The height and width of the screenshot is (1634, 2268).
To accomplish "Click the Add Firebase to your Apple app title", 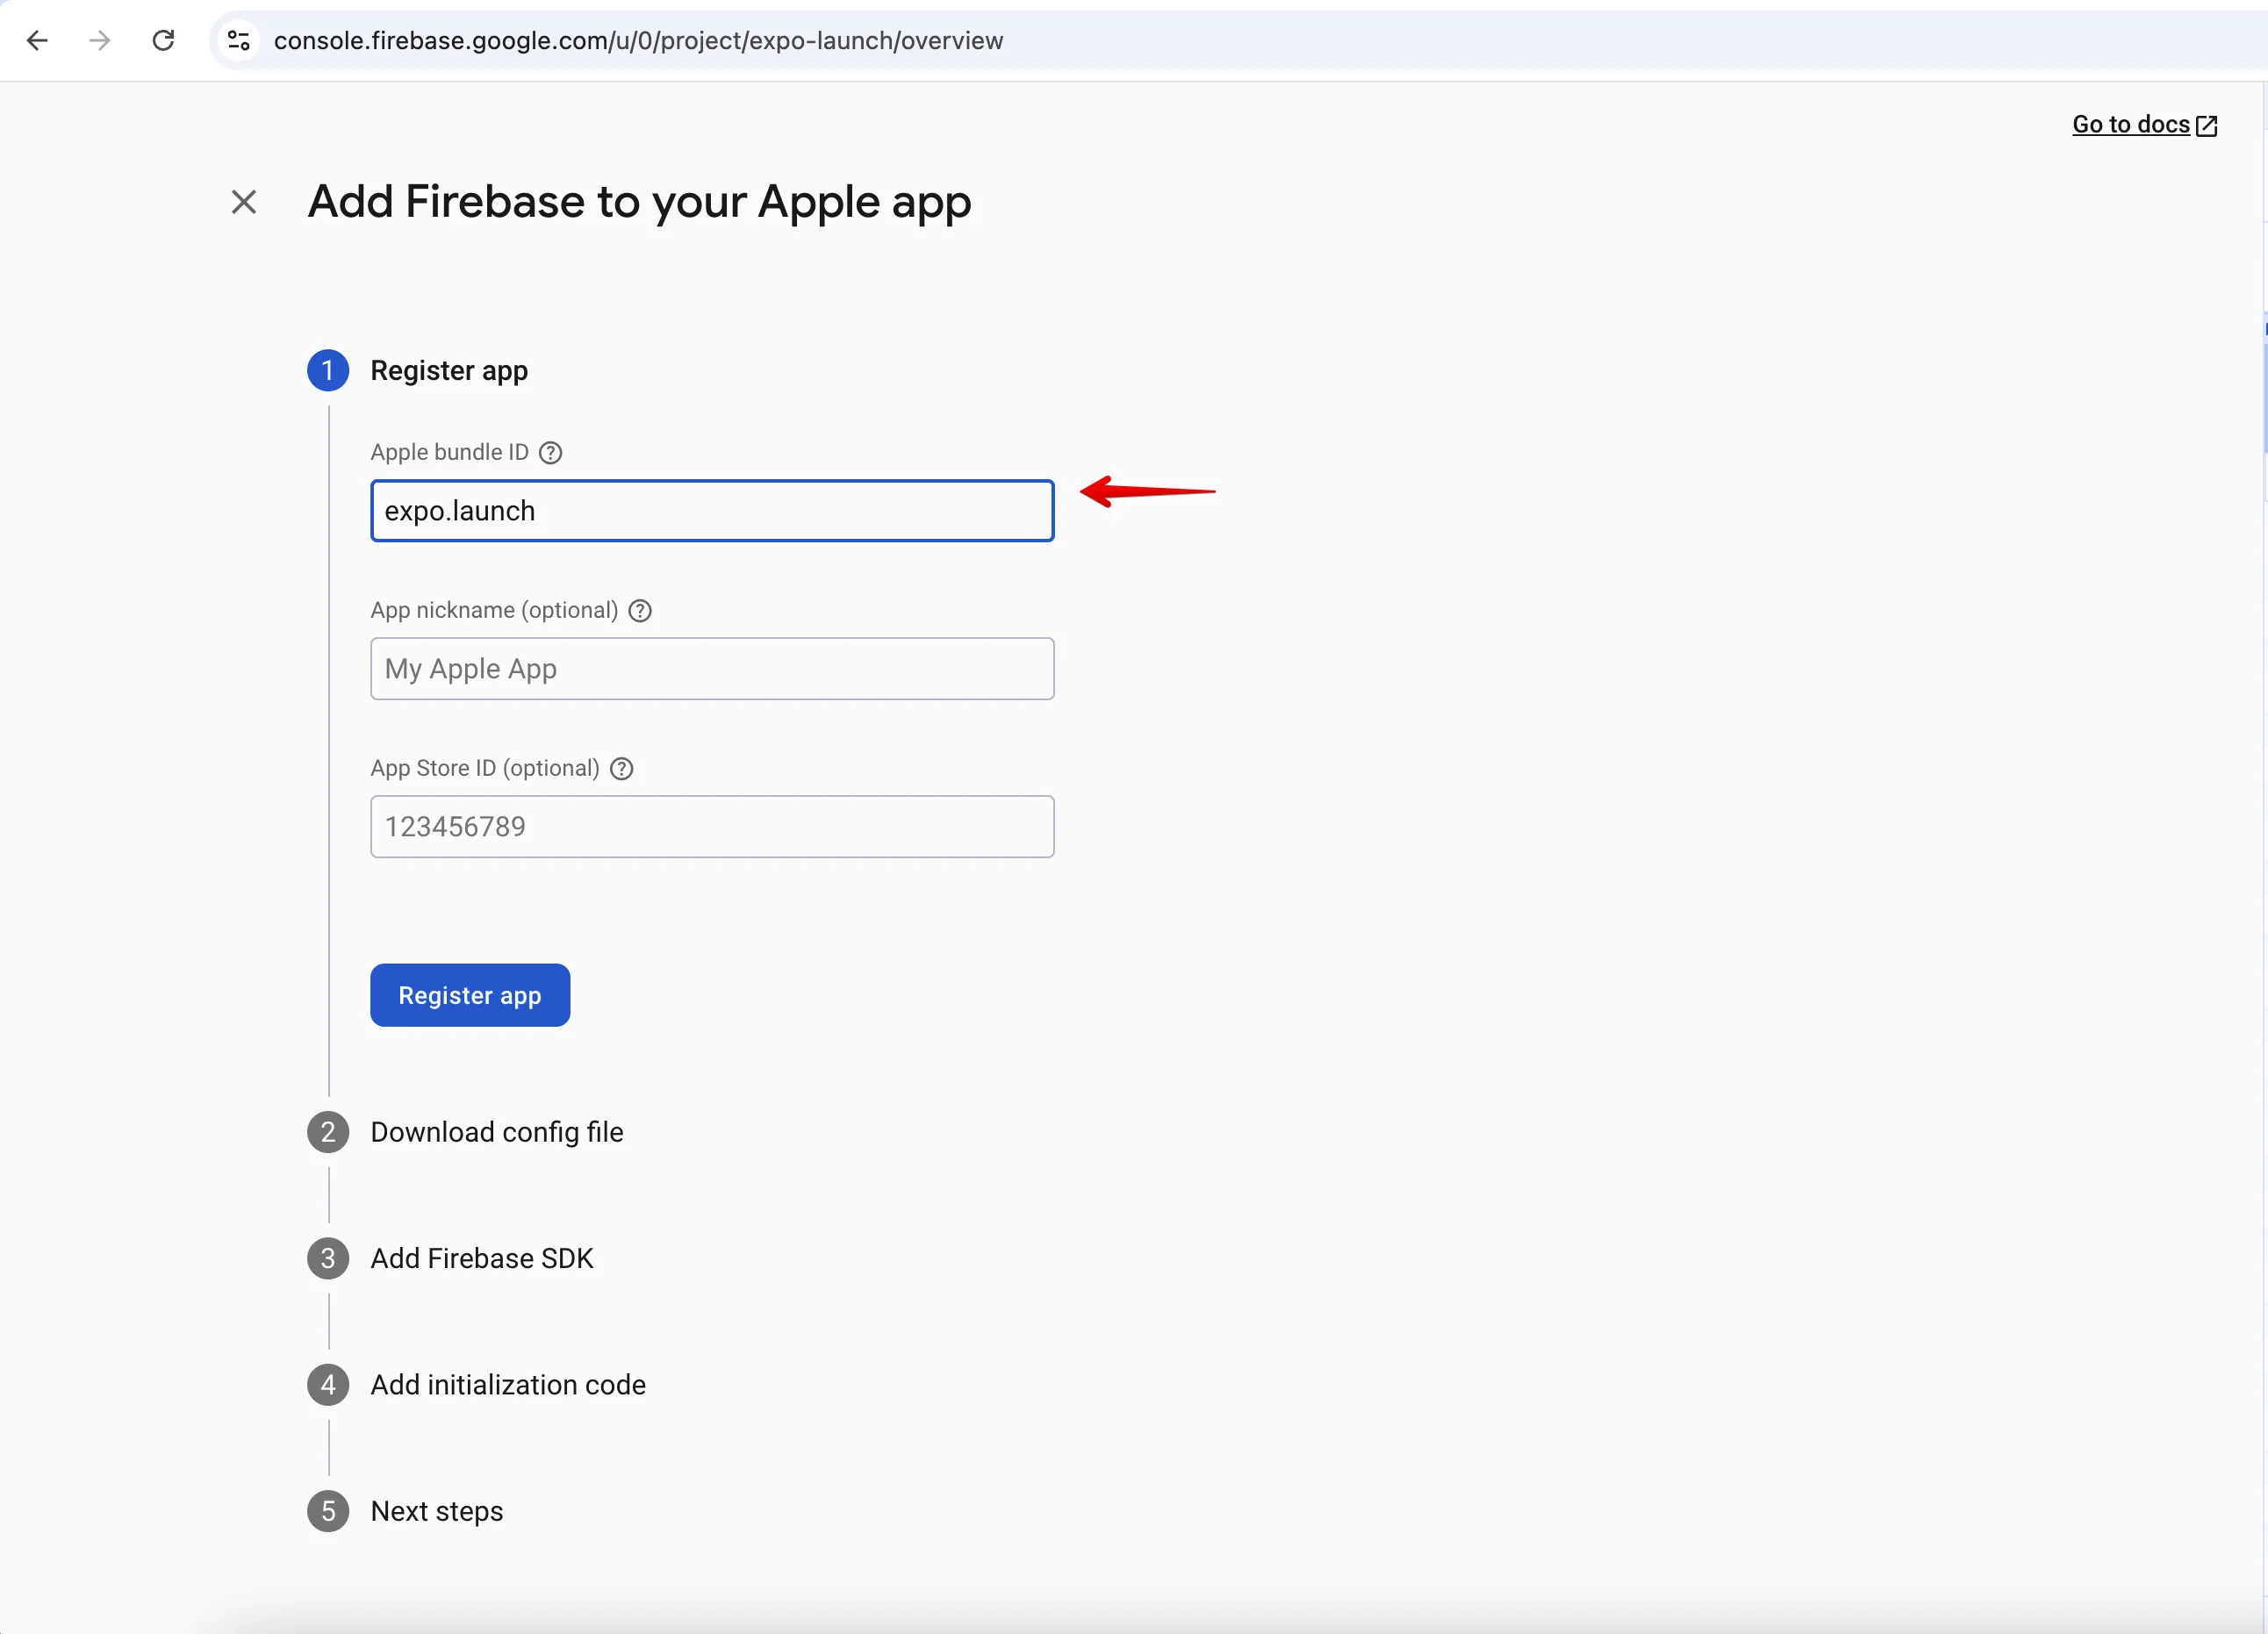I will 639,202.
